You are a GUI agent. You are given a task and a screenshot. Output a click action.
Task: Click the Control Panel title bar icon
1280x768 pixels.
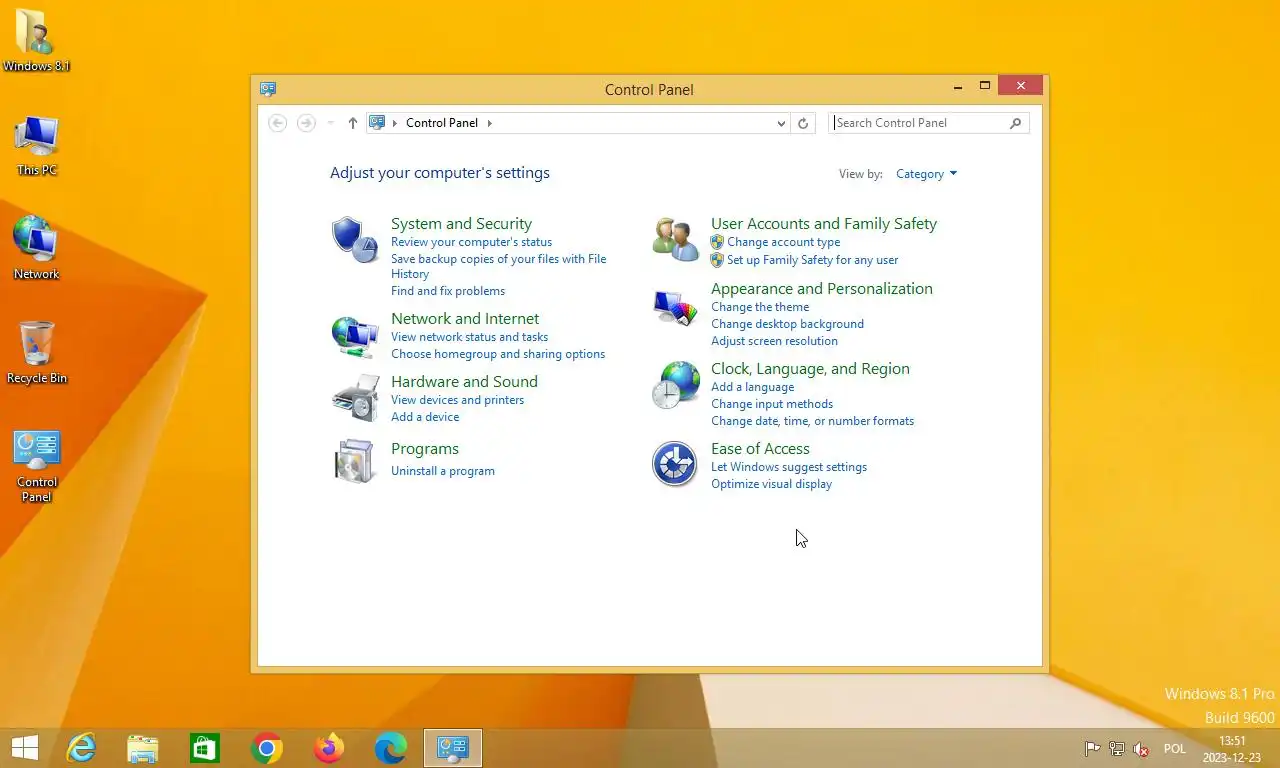268,89
